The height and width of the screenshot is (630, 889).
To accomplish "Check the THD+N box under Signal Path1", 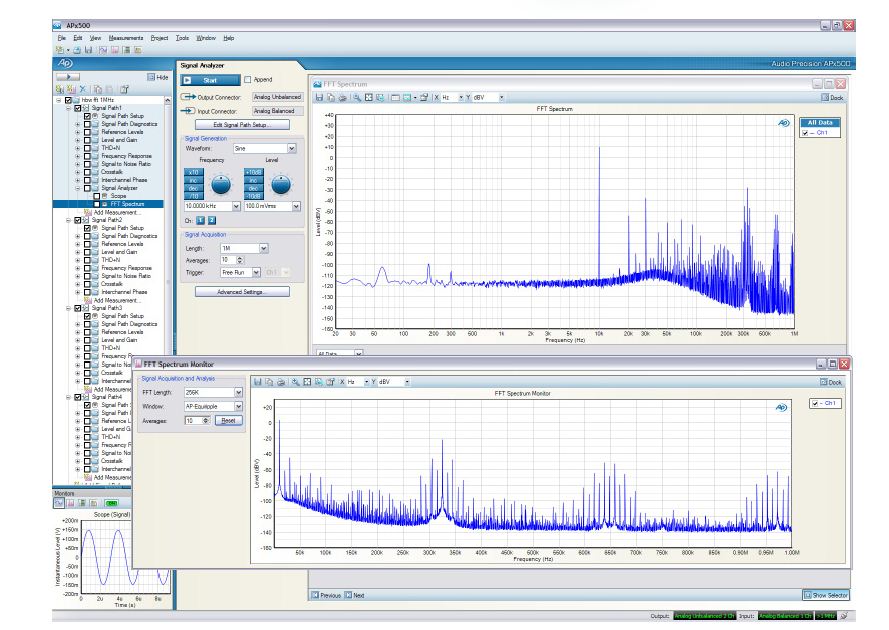I will click(x=87, y=148).
